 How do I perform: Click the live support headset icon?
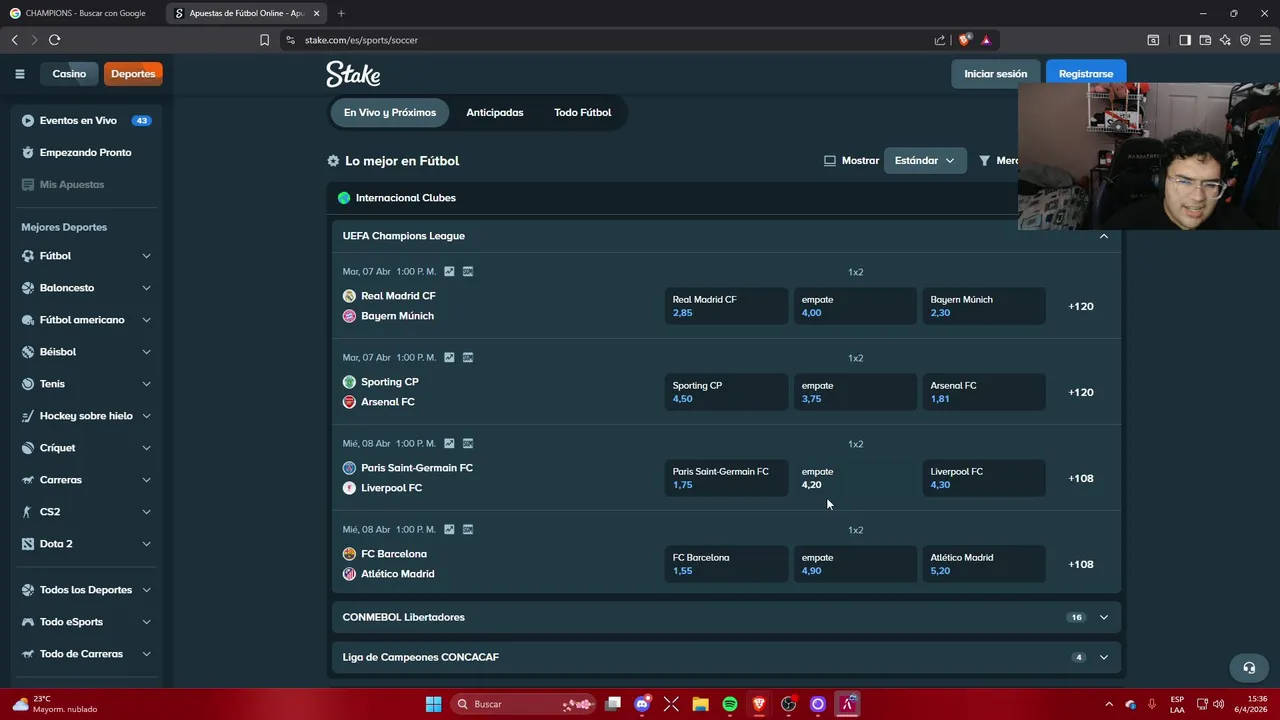click(1249, 667)
